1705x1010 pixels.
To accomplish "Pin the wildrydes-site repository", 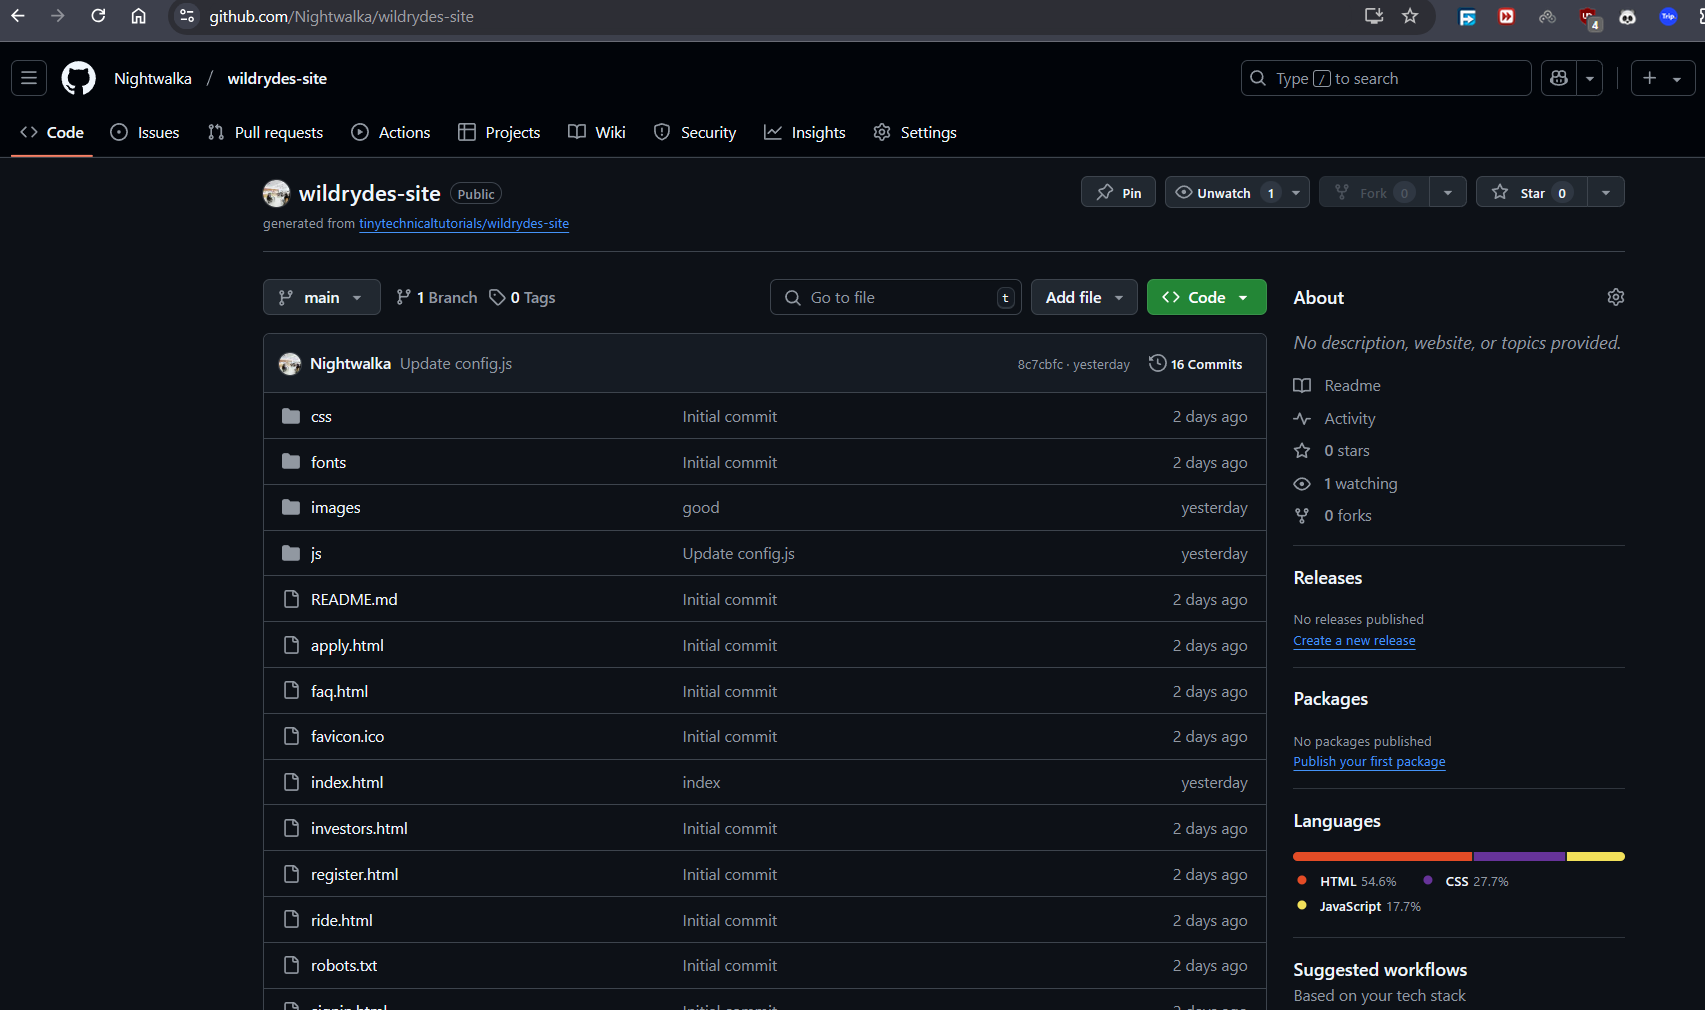I will click(x=1118, y=192).
